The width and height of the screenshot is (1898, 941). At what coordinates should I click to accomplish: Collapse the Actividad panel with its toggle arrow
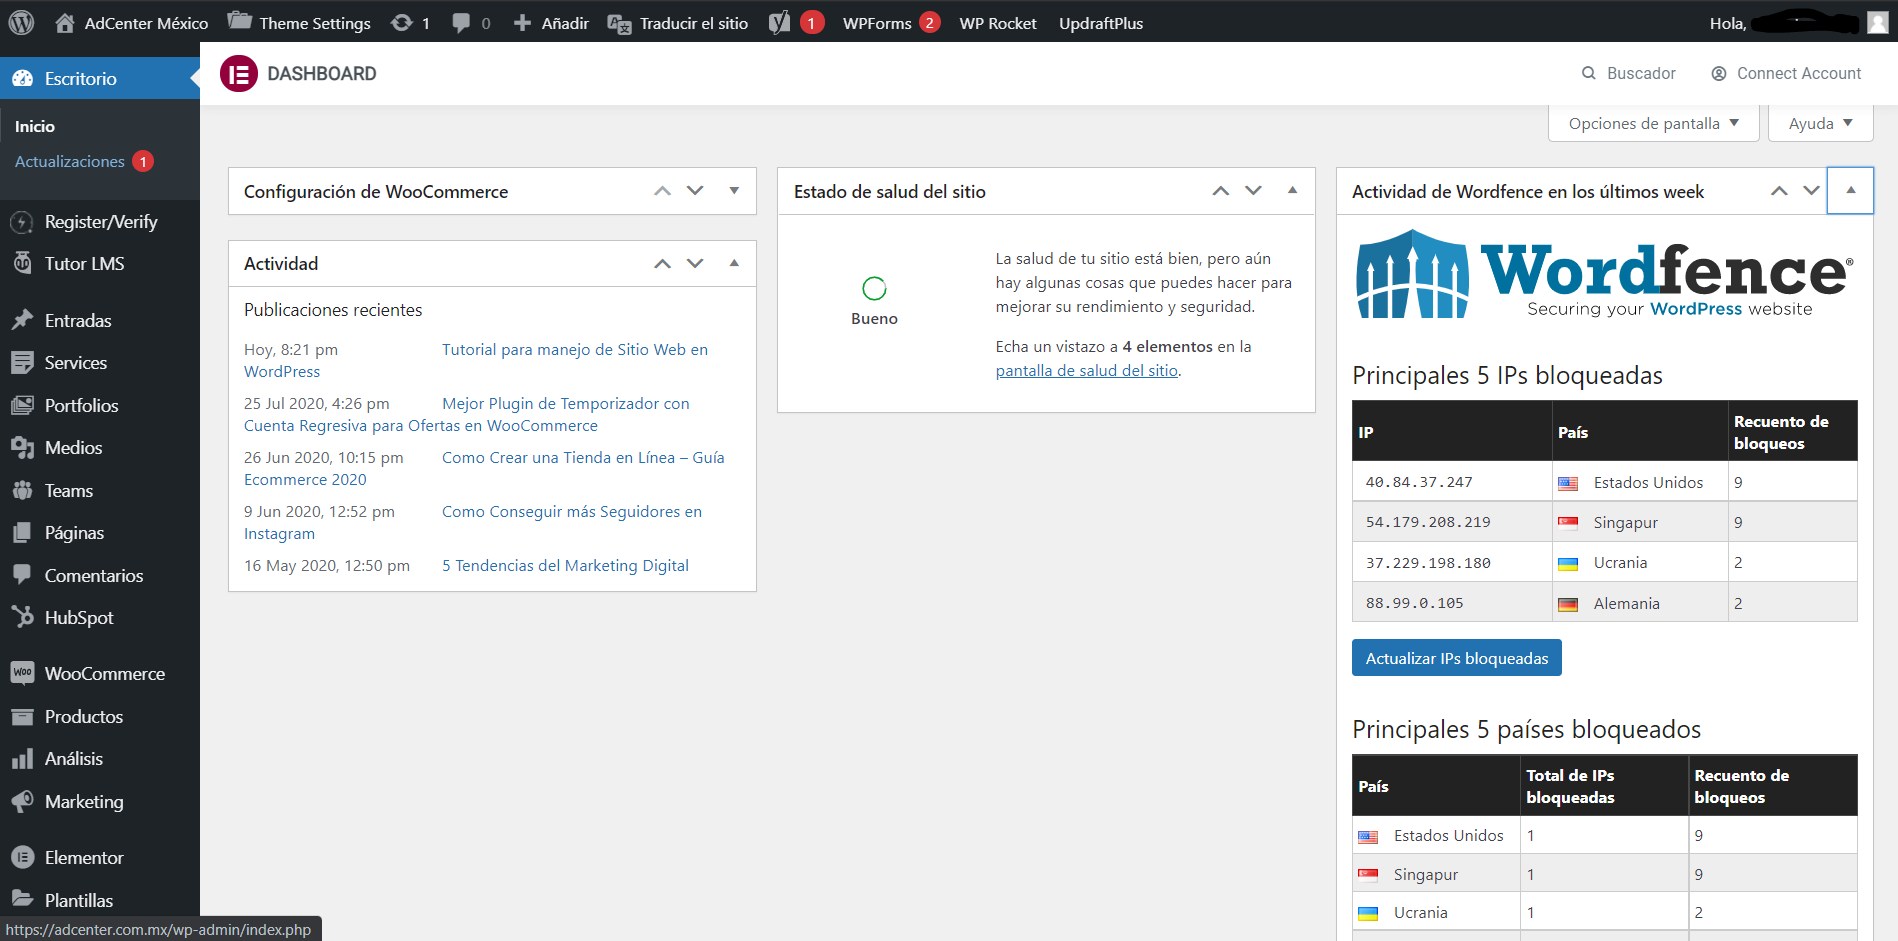point(734,263)
